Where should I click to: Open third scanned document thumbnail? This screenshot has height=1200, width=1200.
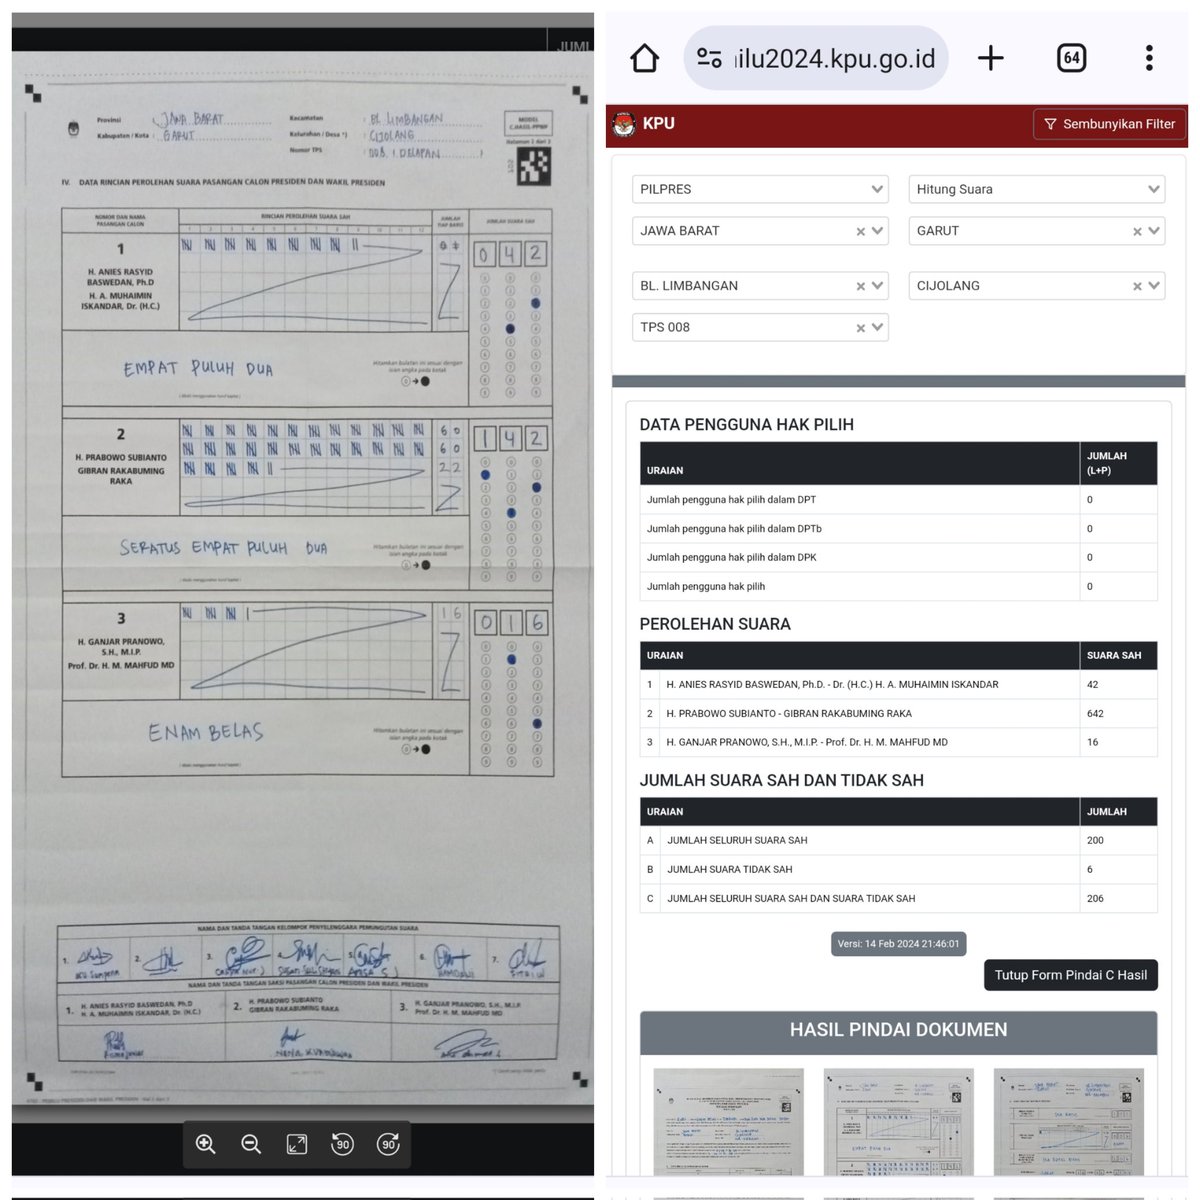(x=1068, y=1121)
